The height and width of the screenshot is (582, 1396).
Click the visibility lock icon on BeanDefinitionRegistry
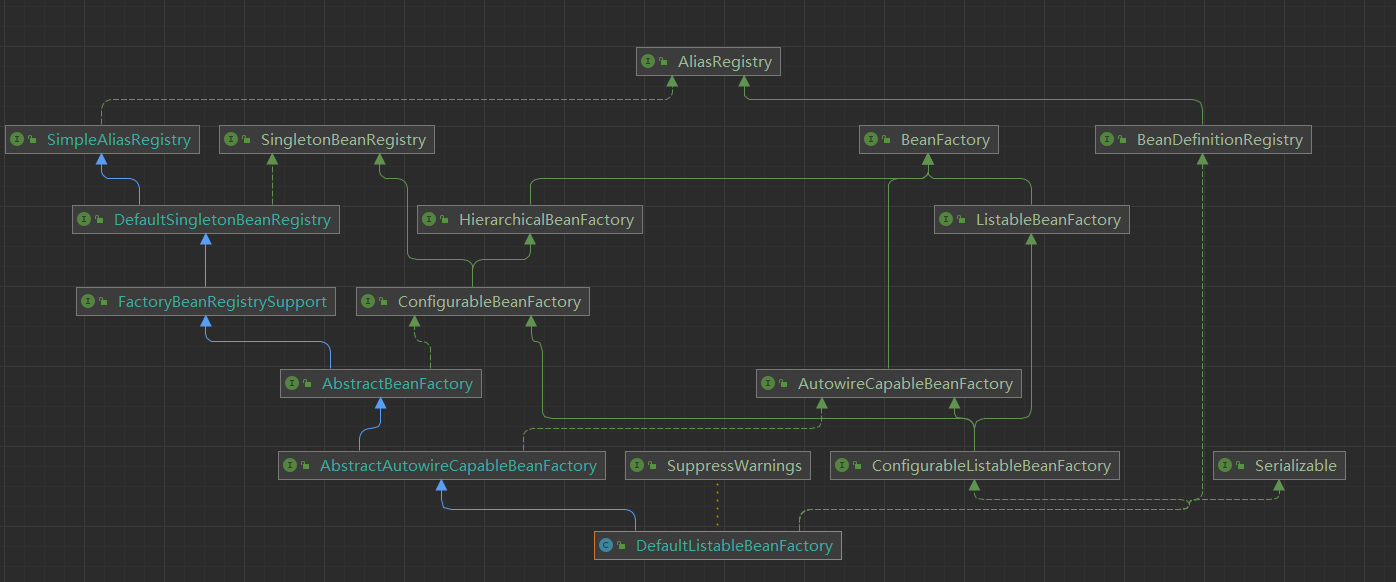pyautogui.click(x=1123, y=140)
